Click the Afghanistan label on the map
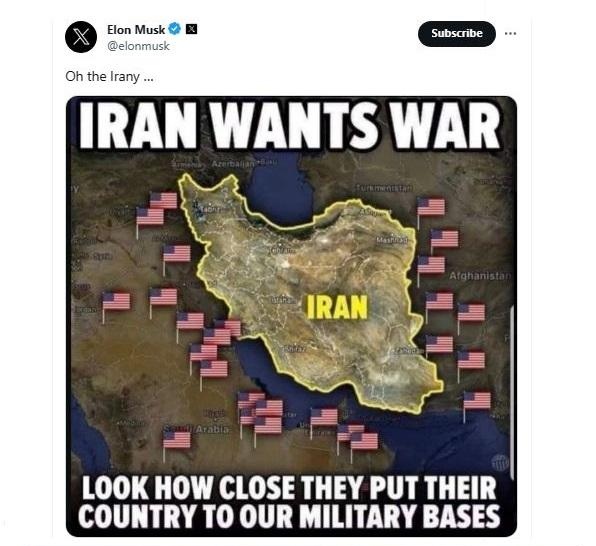This screenshot has height=546, width=596. pyautogui.click(x=480, y=276)
